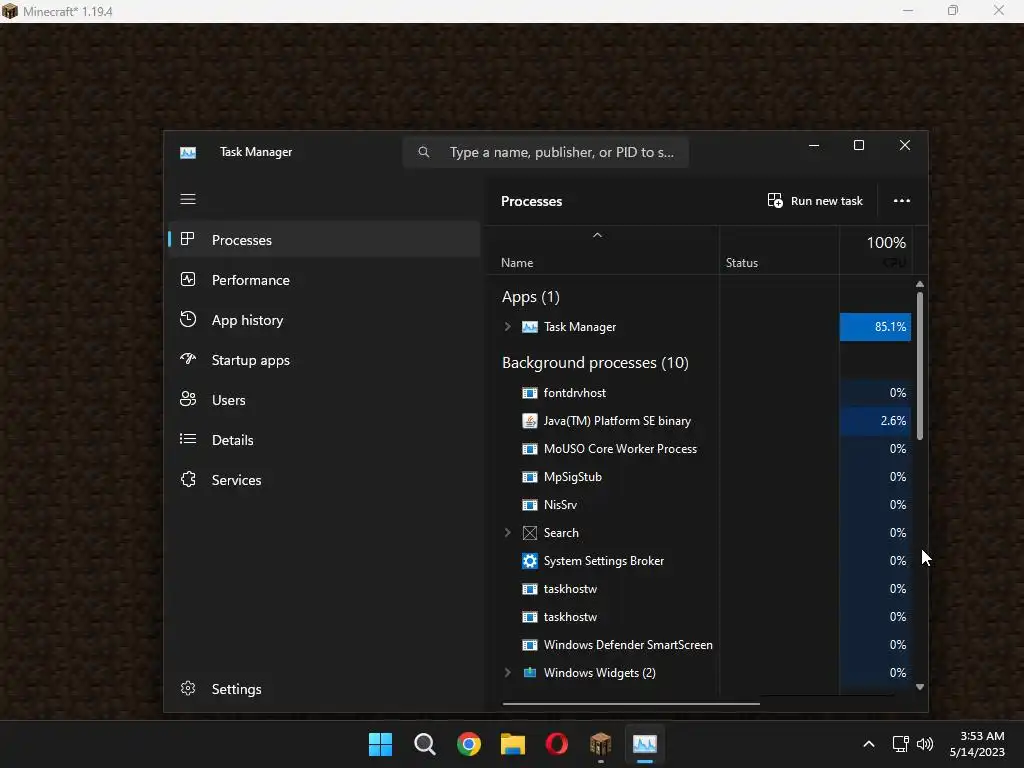Click the Task Manager taskbar icon
This screenshot has height=768, width=1024.
coord(645,744)
